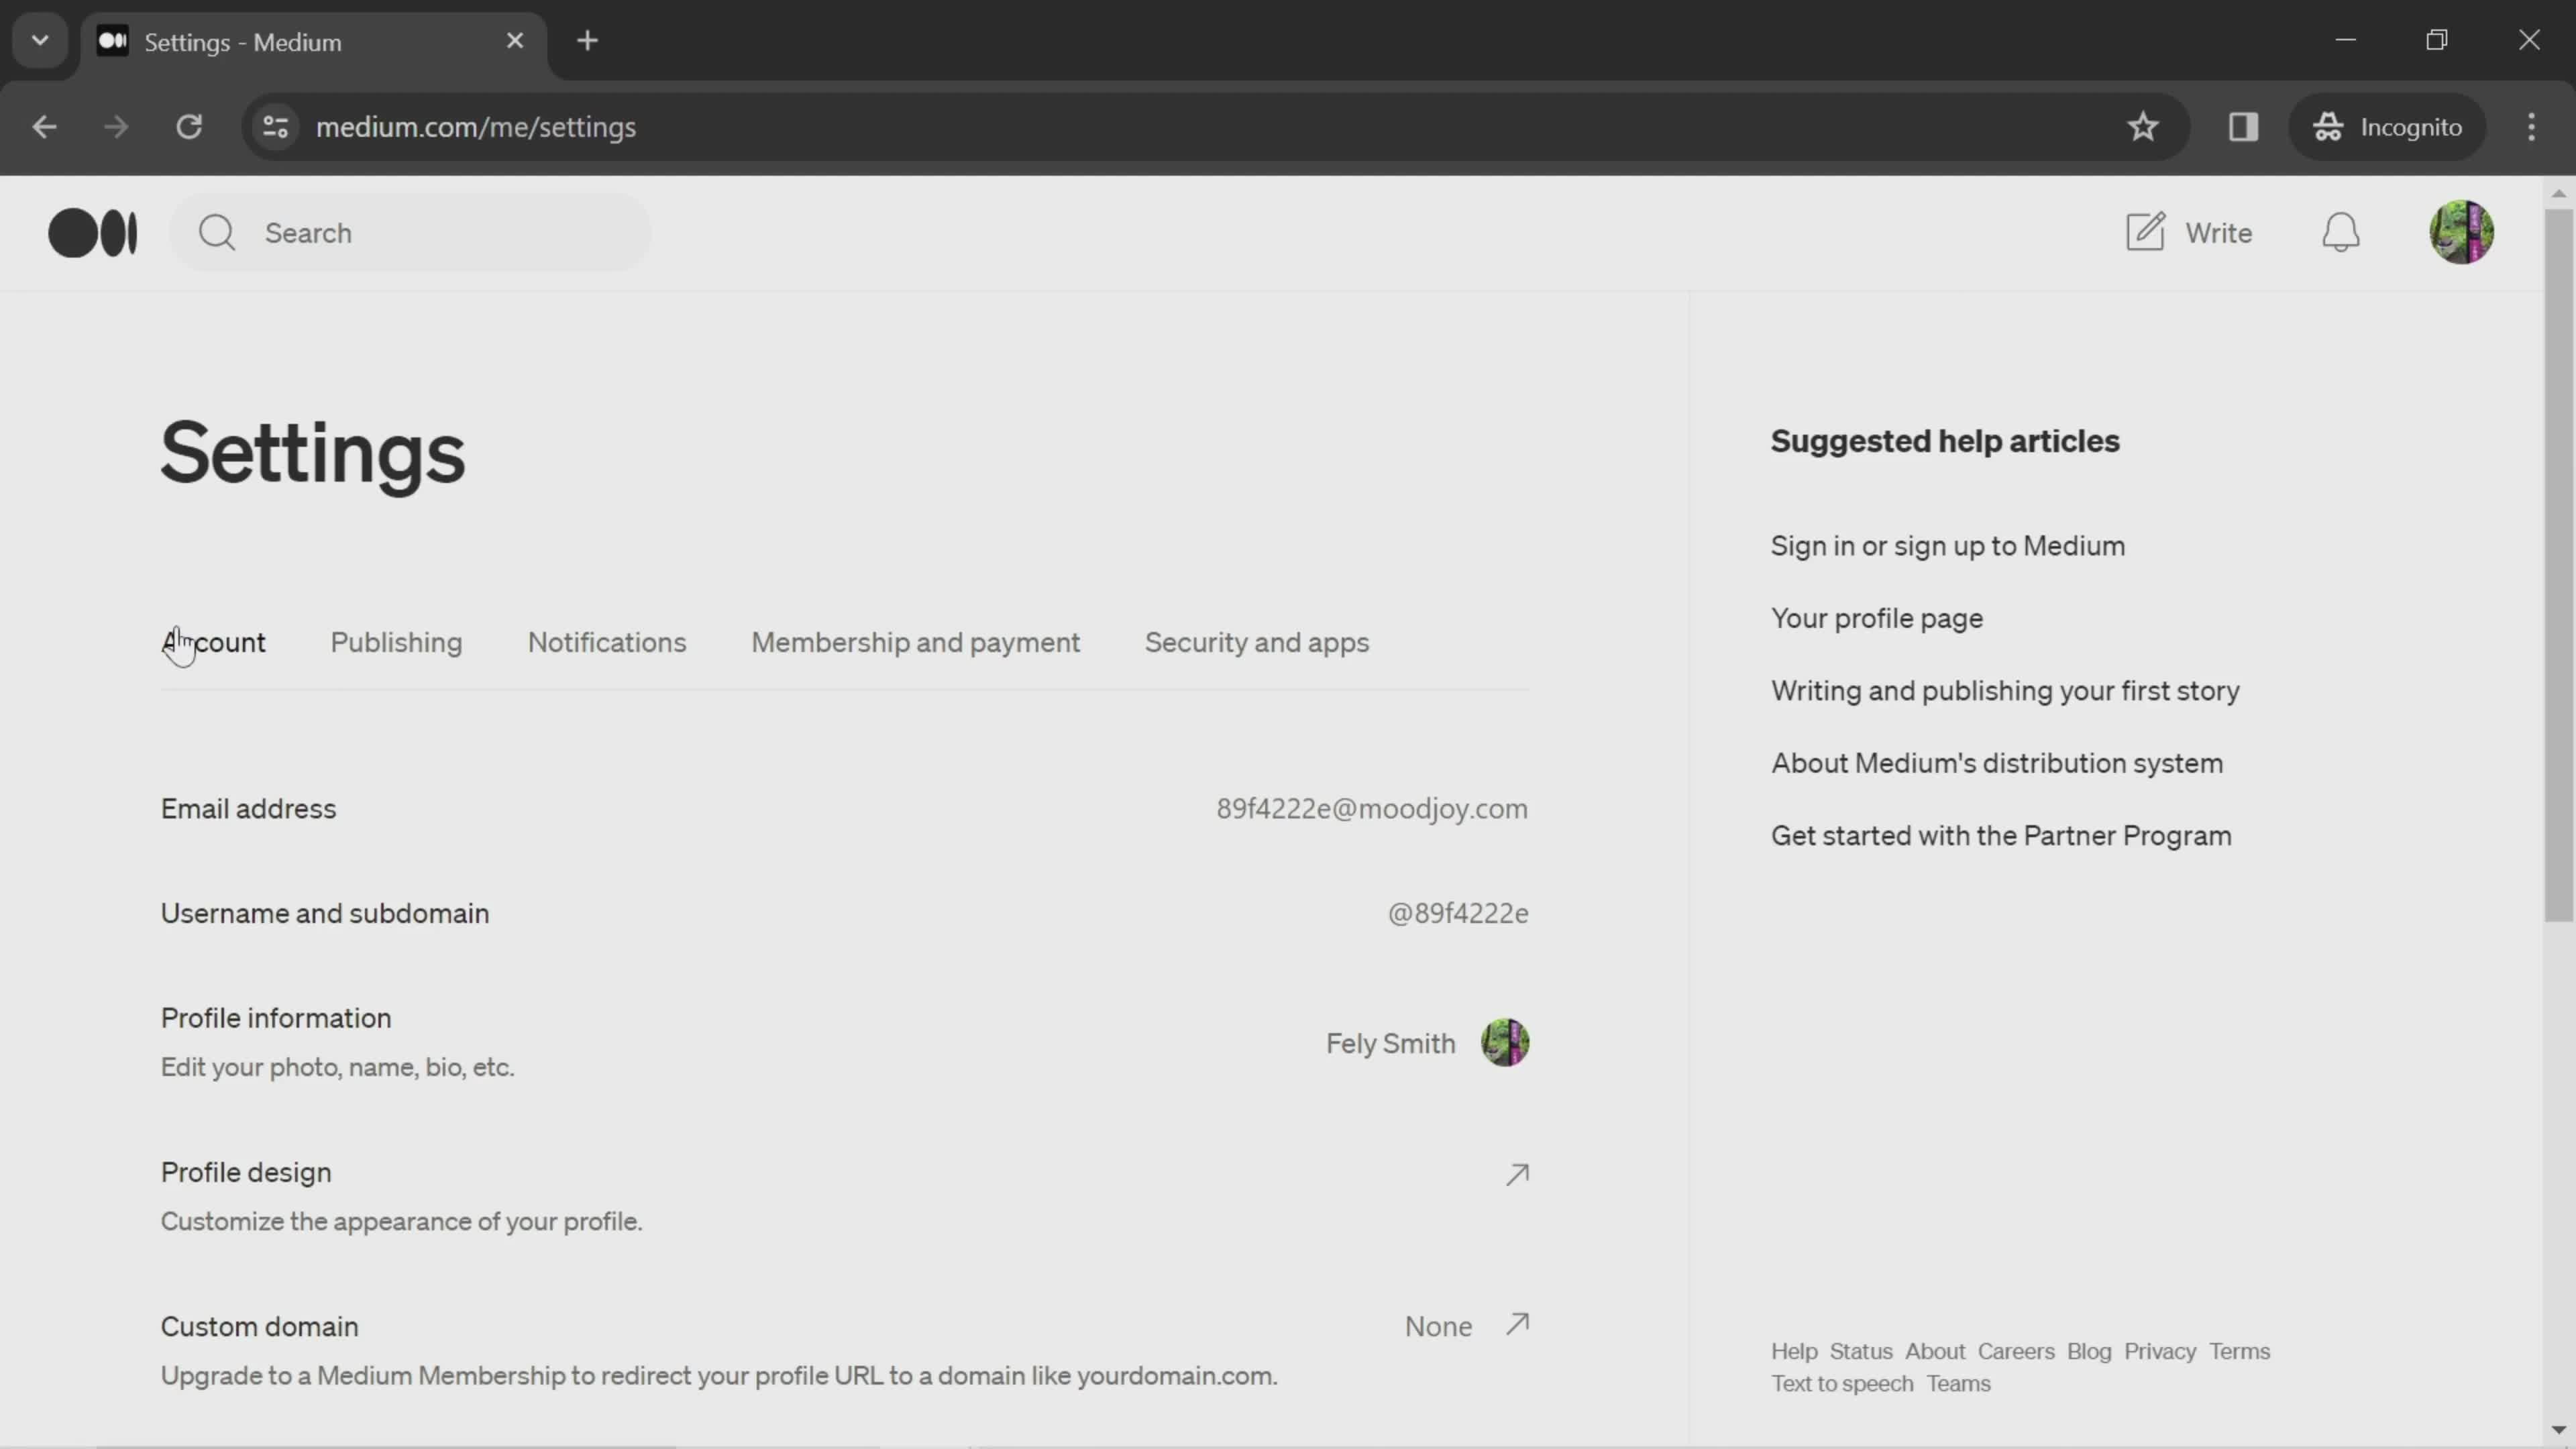Switch to the Publishing tab
This screenshot has width=2576, height=1449.
[396, 642]
